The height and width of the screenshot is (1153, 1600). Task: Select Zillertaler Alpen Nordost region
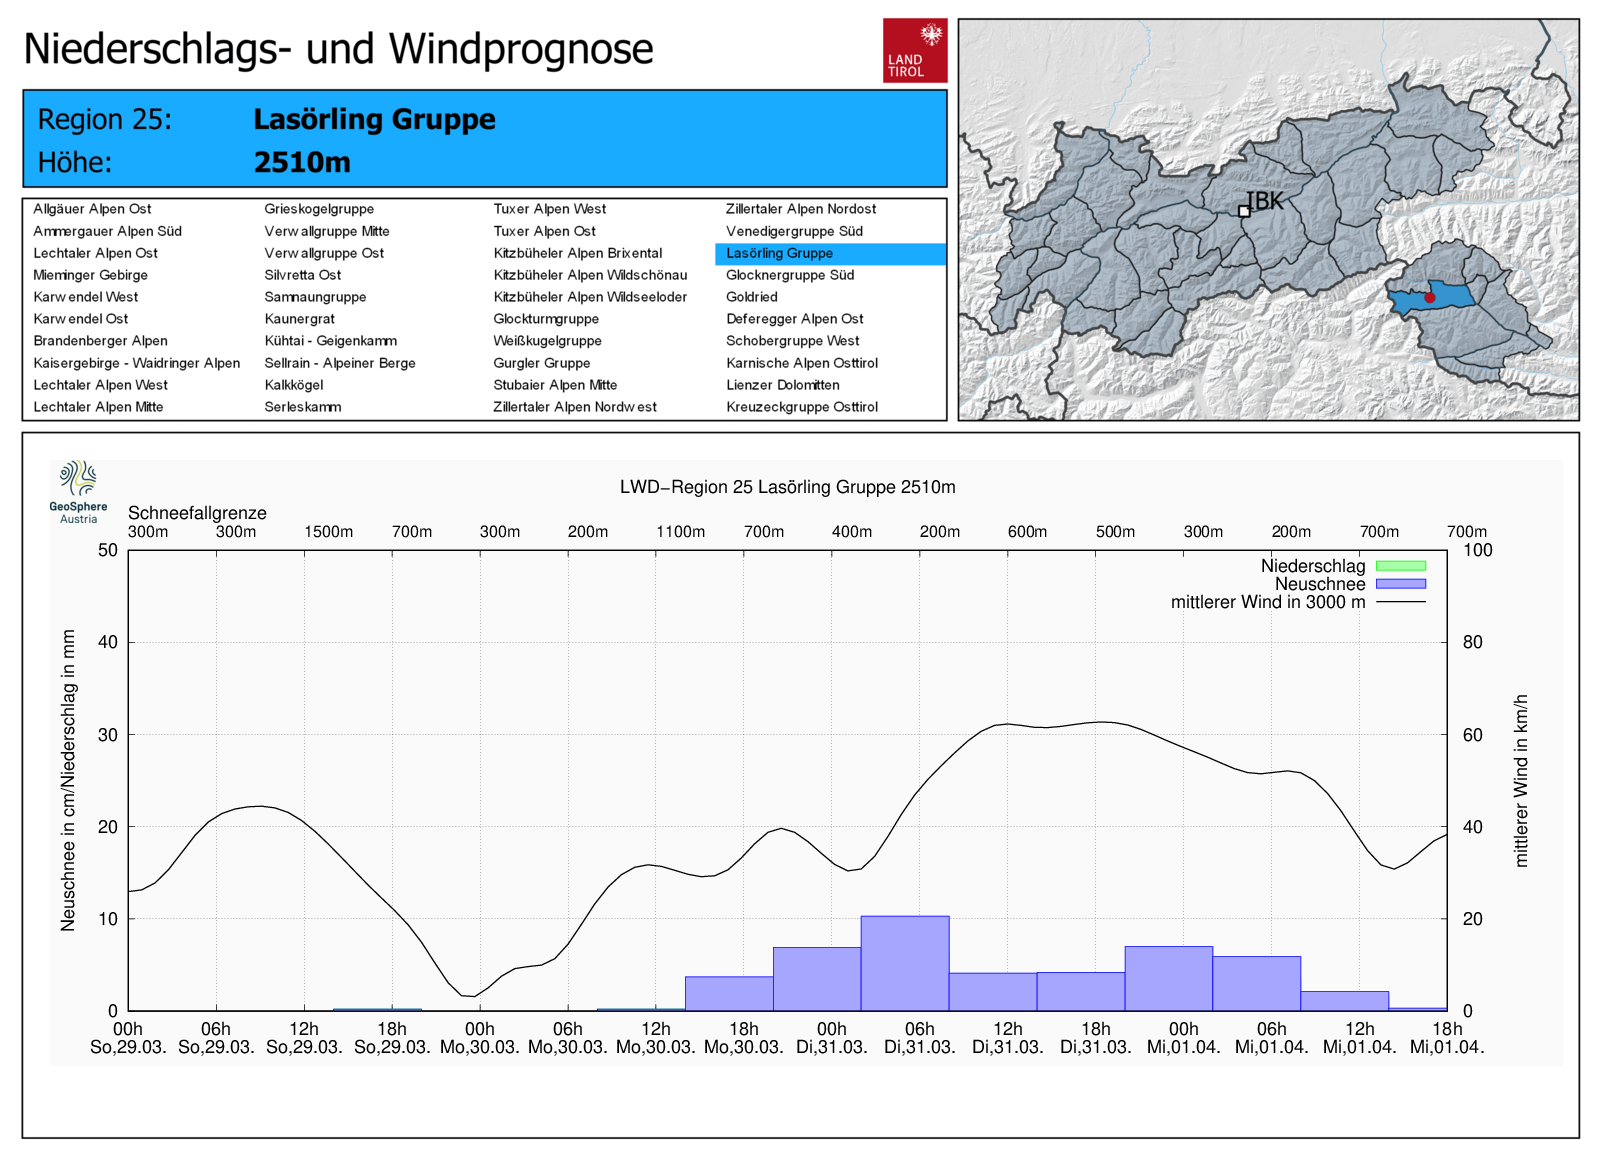(x=800, y=209)
